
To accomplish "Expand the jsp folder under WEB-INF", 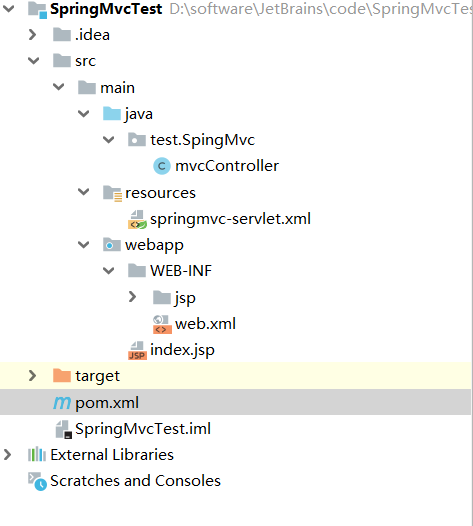I will (133, 297).
